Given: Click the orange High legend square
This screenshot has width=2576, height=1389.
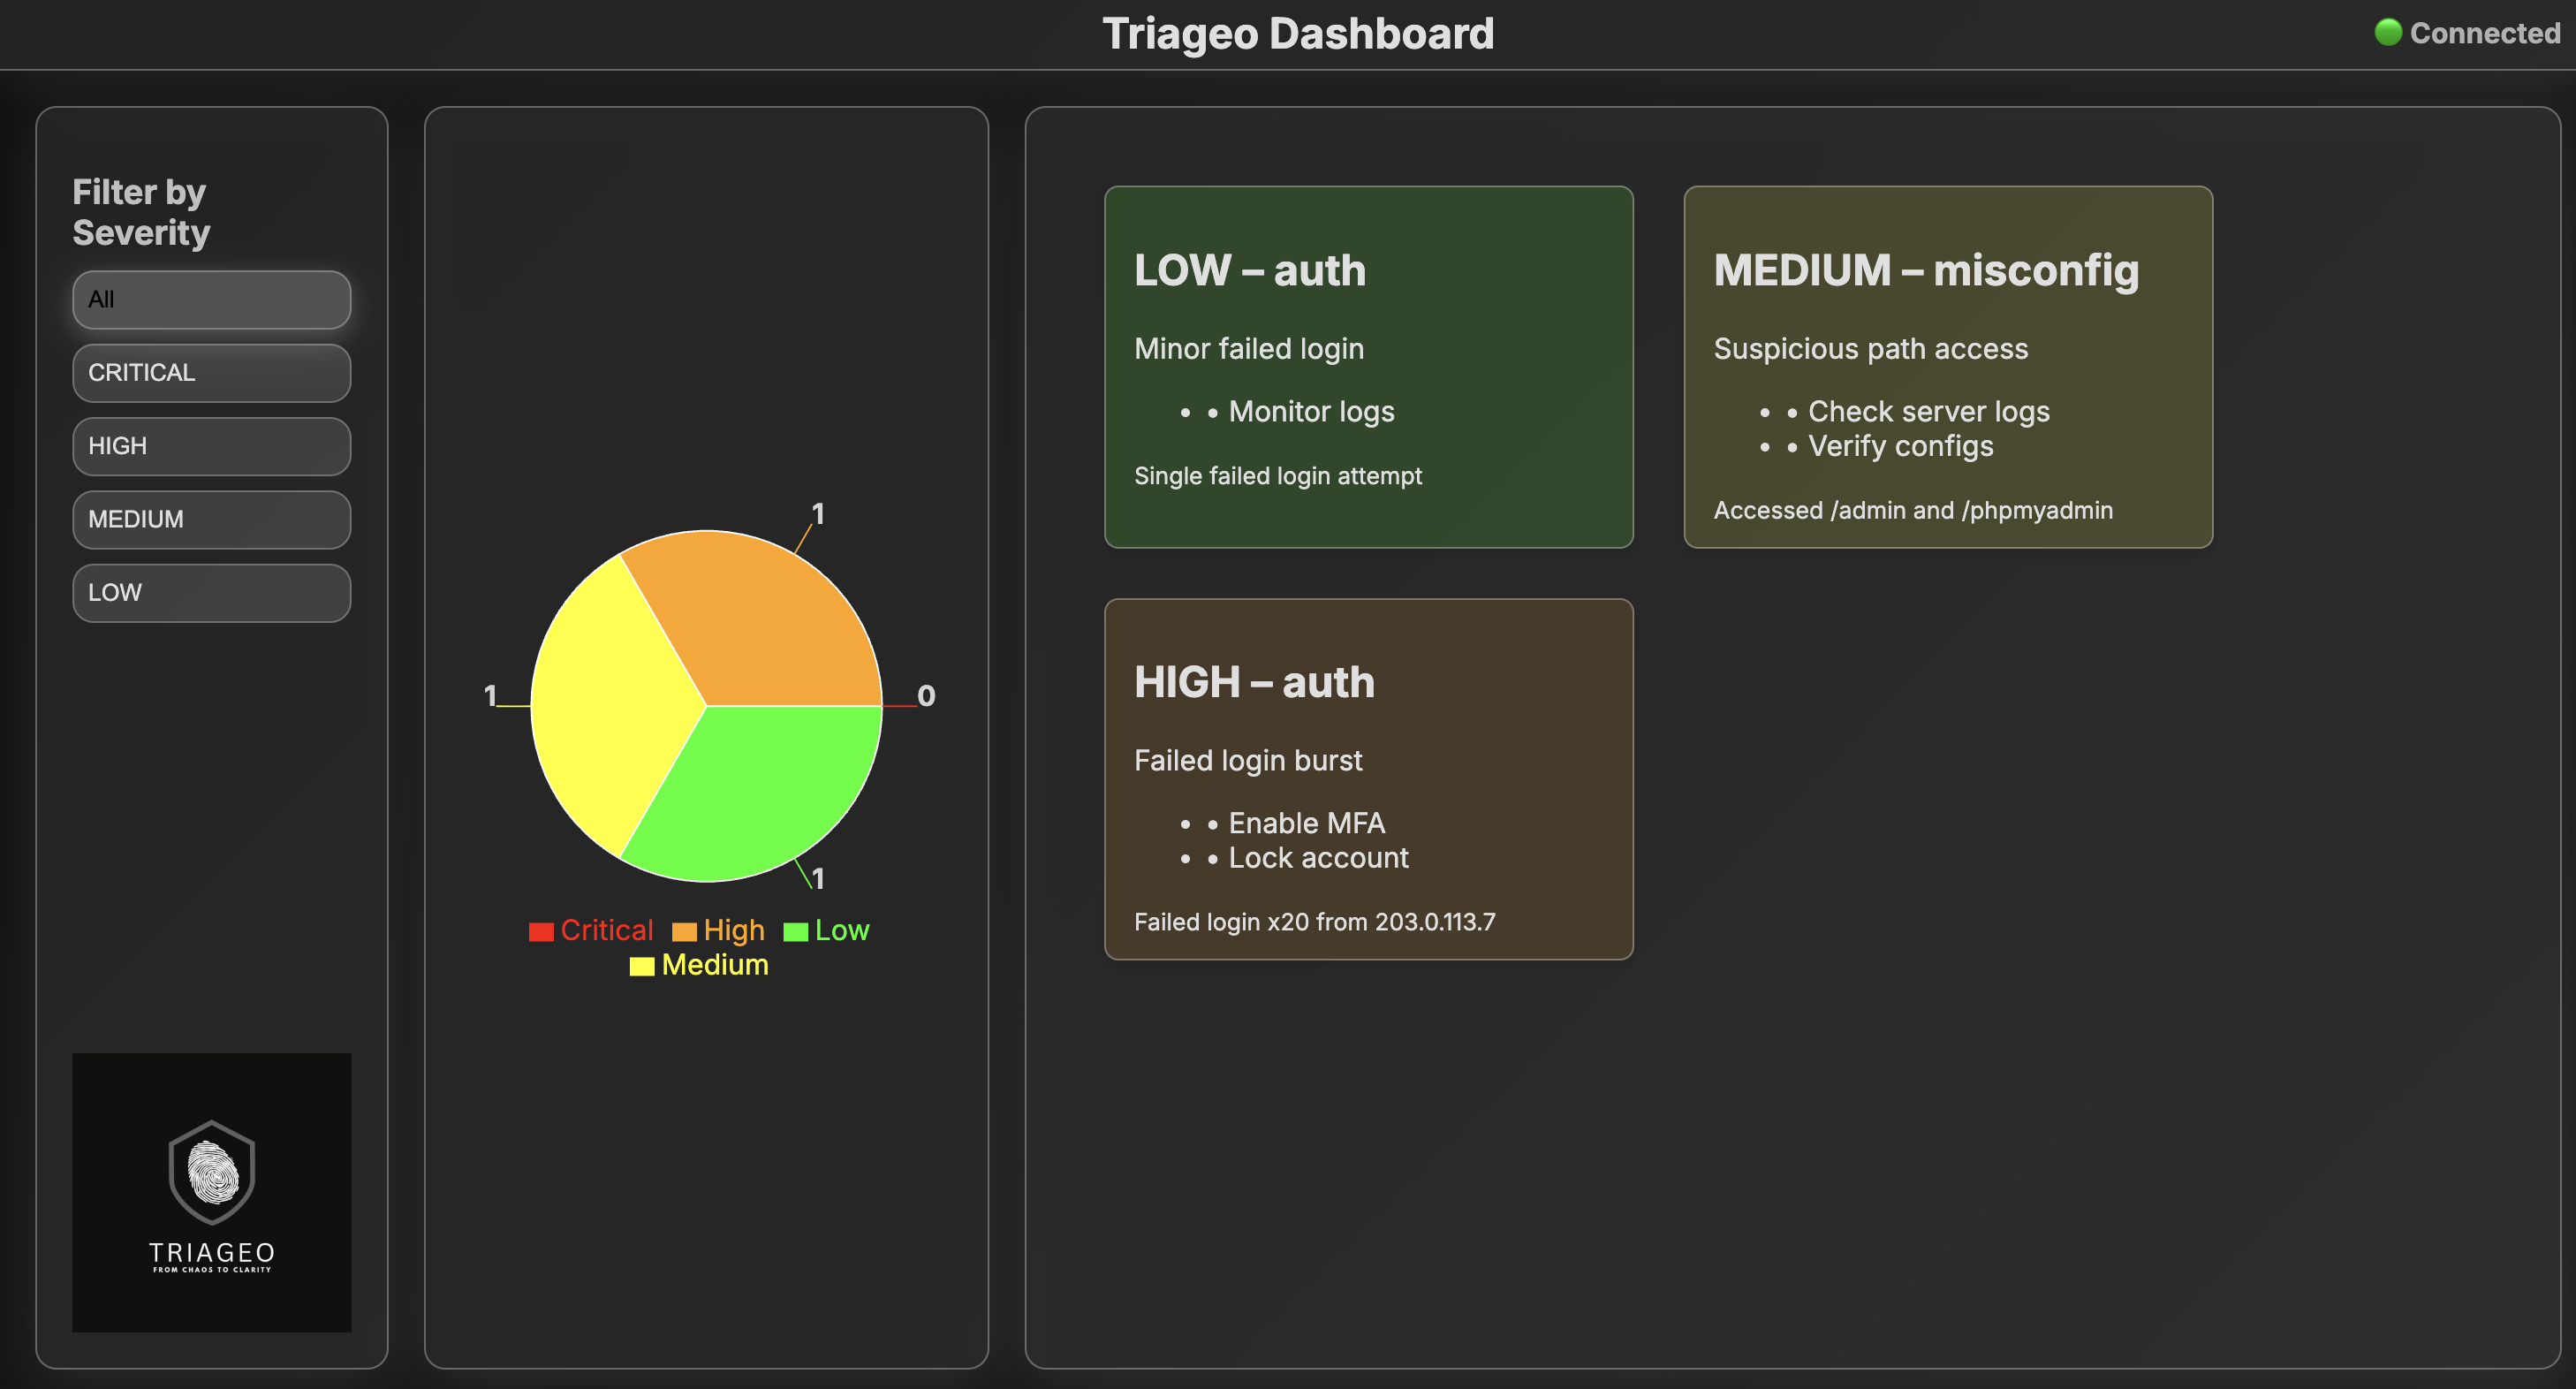Looking at the screenshot, I should coord(684,932).
